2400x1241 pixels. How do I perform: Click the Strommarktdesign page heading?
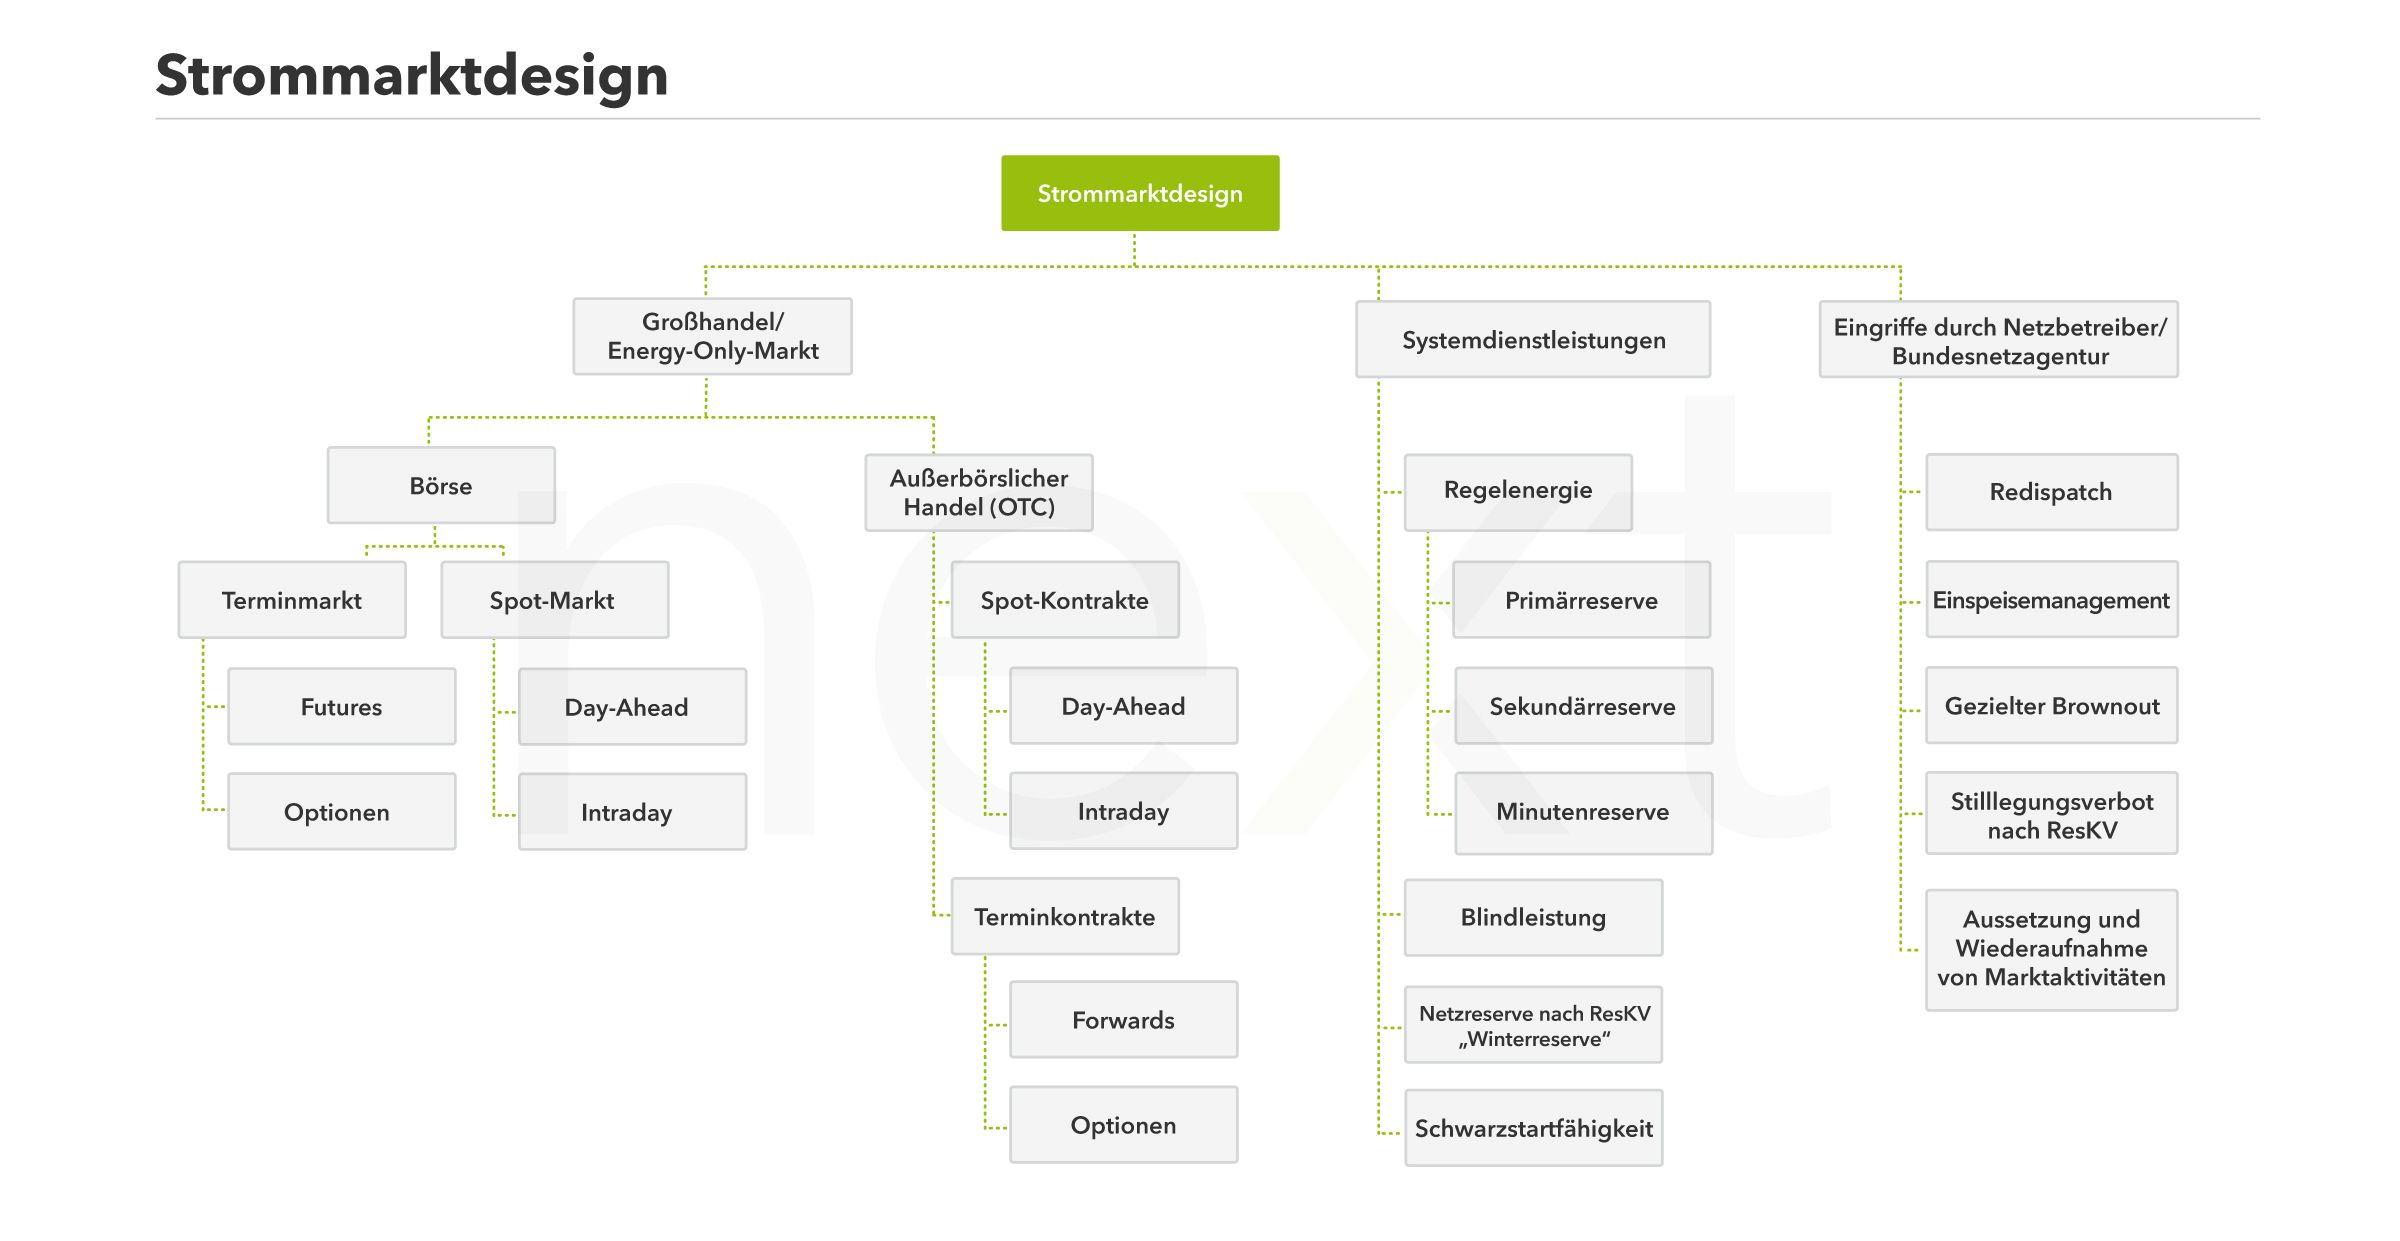pyautogui.click(x=412, y=75)
